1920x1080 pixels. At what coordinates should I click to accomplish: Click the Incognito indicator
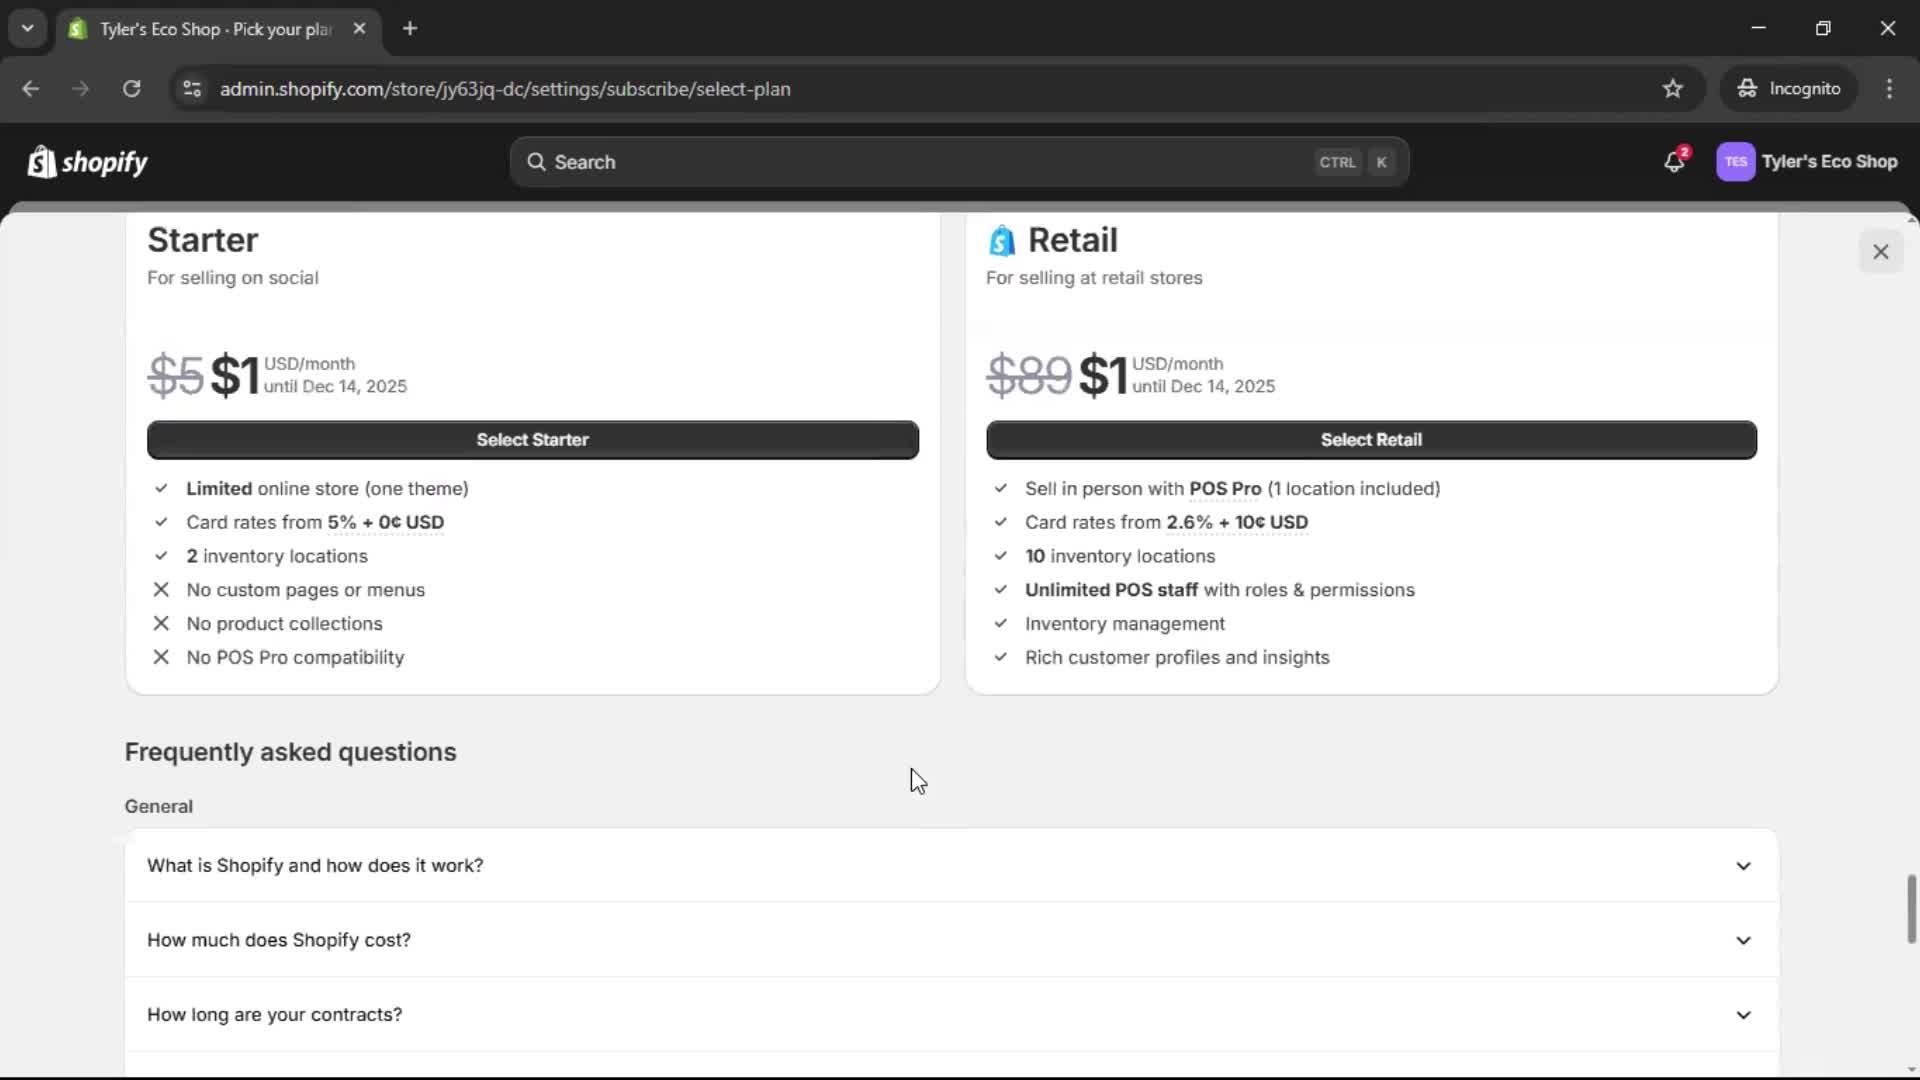point(1789,89)
